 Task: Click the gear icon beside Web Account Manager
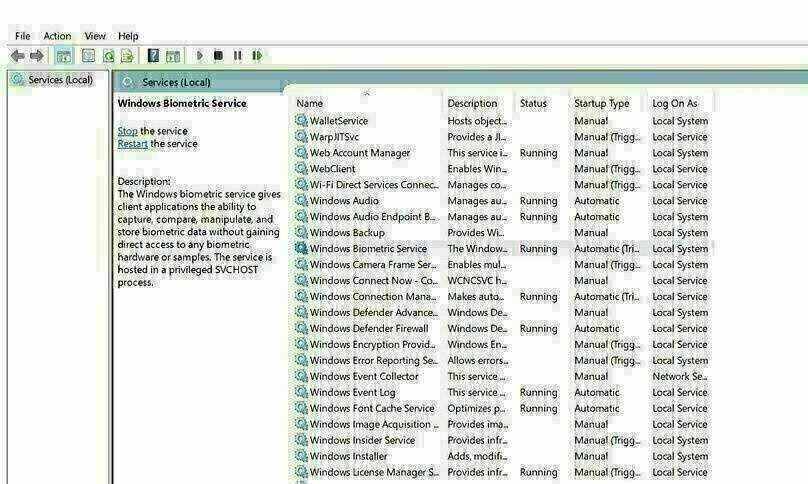(x=301, y=153)
